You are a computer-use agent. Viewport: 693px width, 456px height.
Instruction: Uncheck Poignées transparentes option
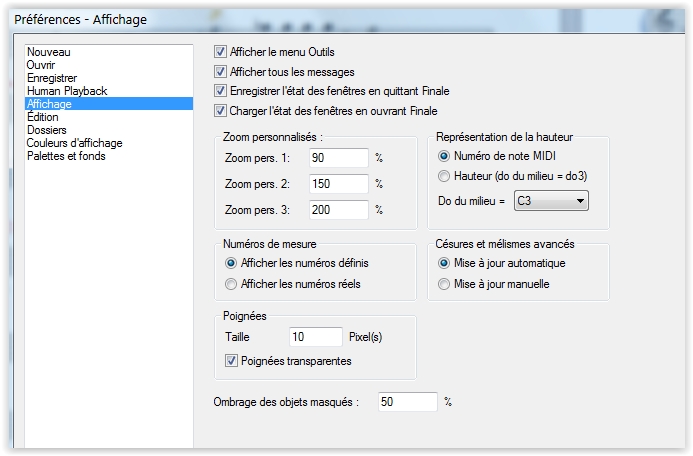pyautogui.click(x=233, y=361)
